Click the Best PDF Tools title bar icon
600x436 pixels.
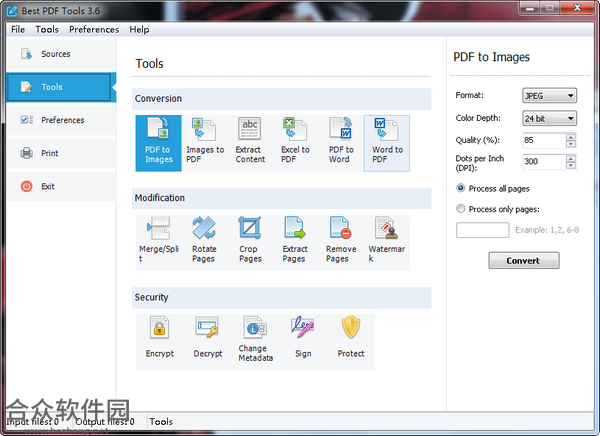click(12, 11)
